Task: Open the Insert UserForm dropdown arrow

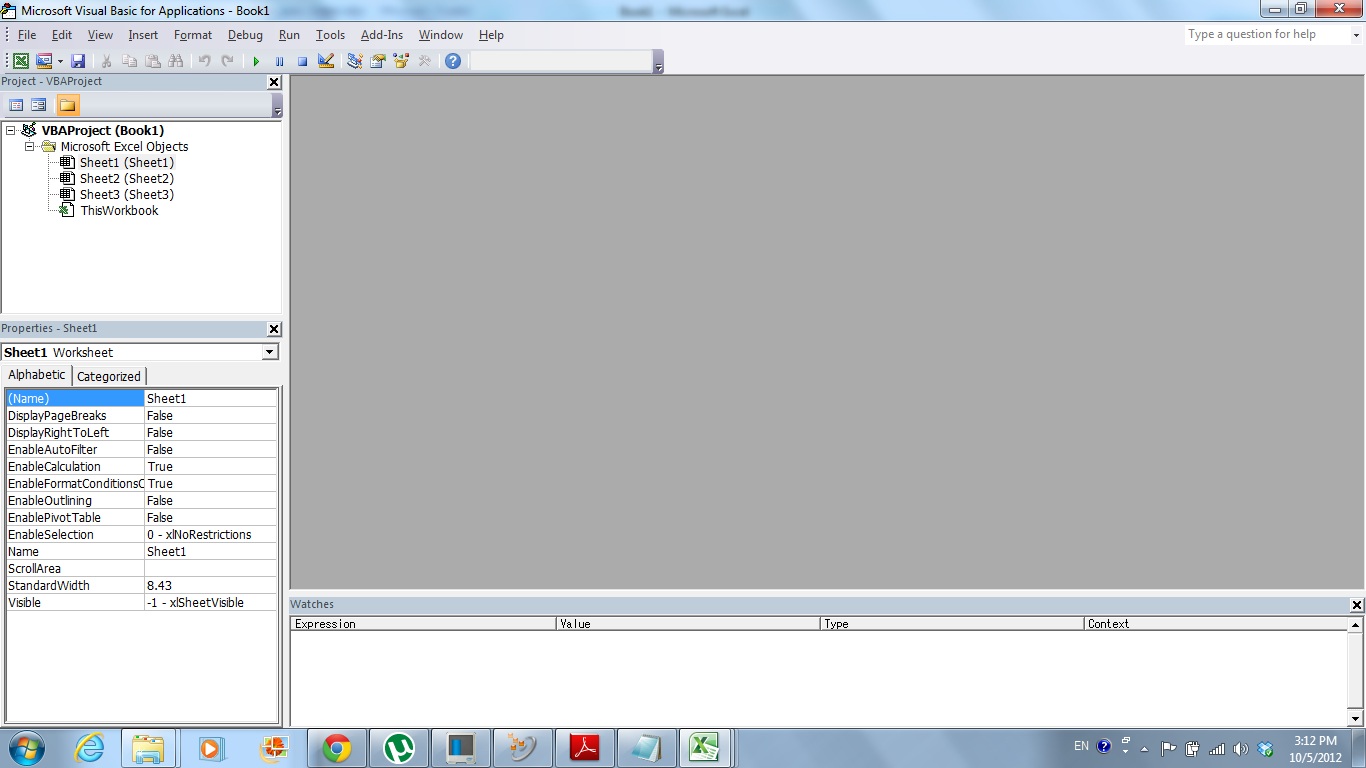Action: point(60,61)
